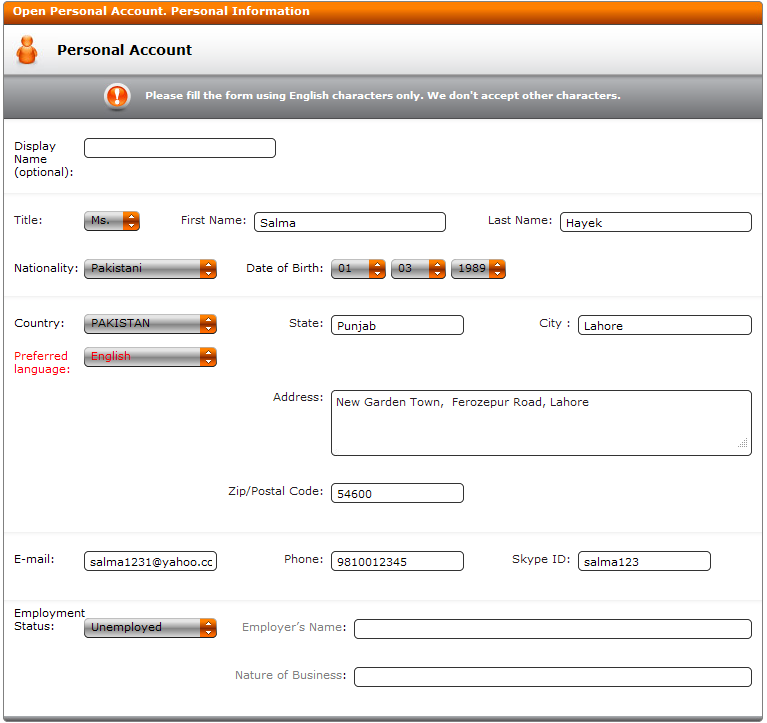
Task: Click the orange Personal Account user icon
Action: 27,50
